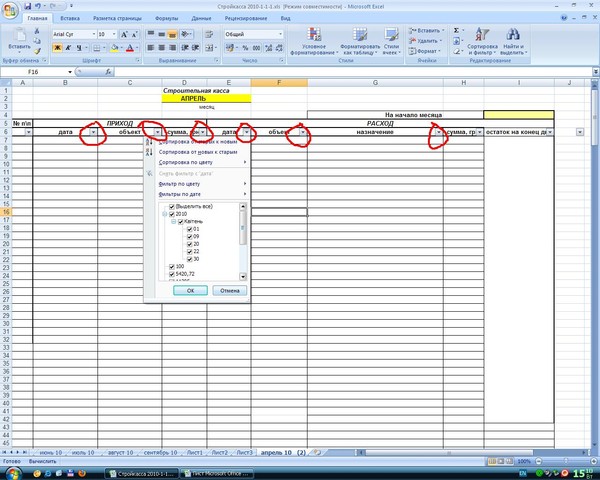Open Форматировать как таблицу gallery
The height and width of the screenshot is (480, 600).
[x=360, y=41]
